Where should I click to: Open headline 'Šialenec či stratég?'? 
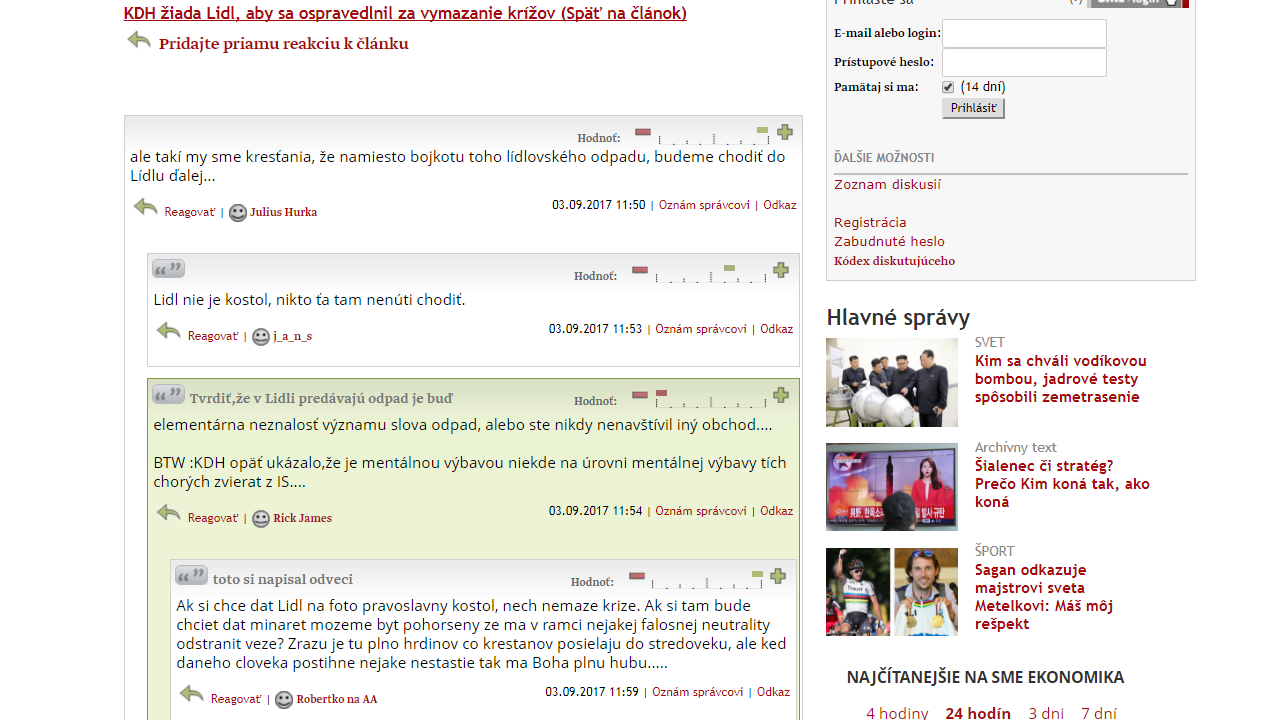coord(1062,484)
